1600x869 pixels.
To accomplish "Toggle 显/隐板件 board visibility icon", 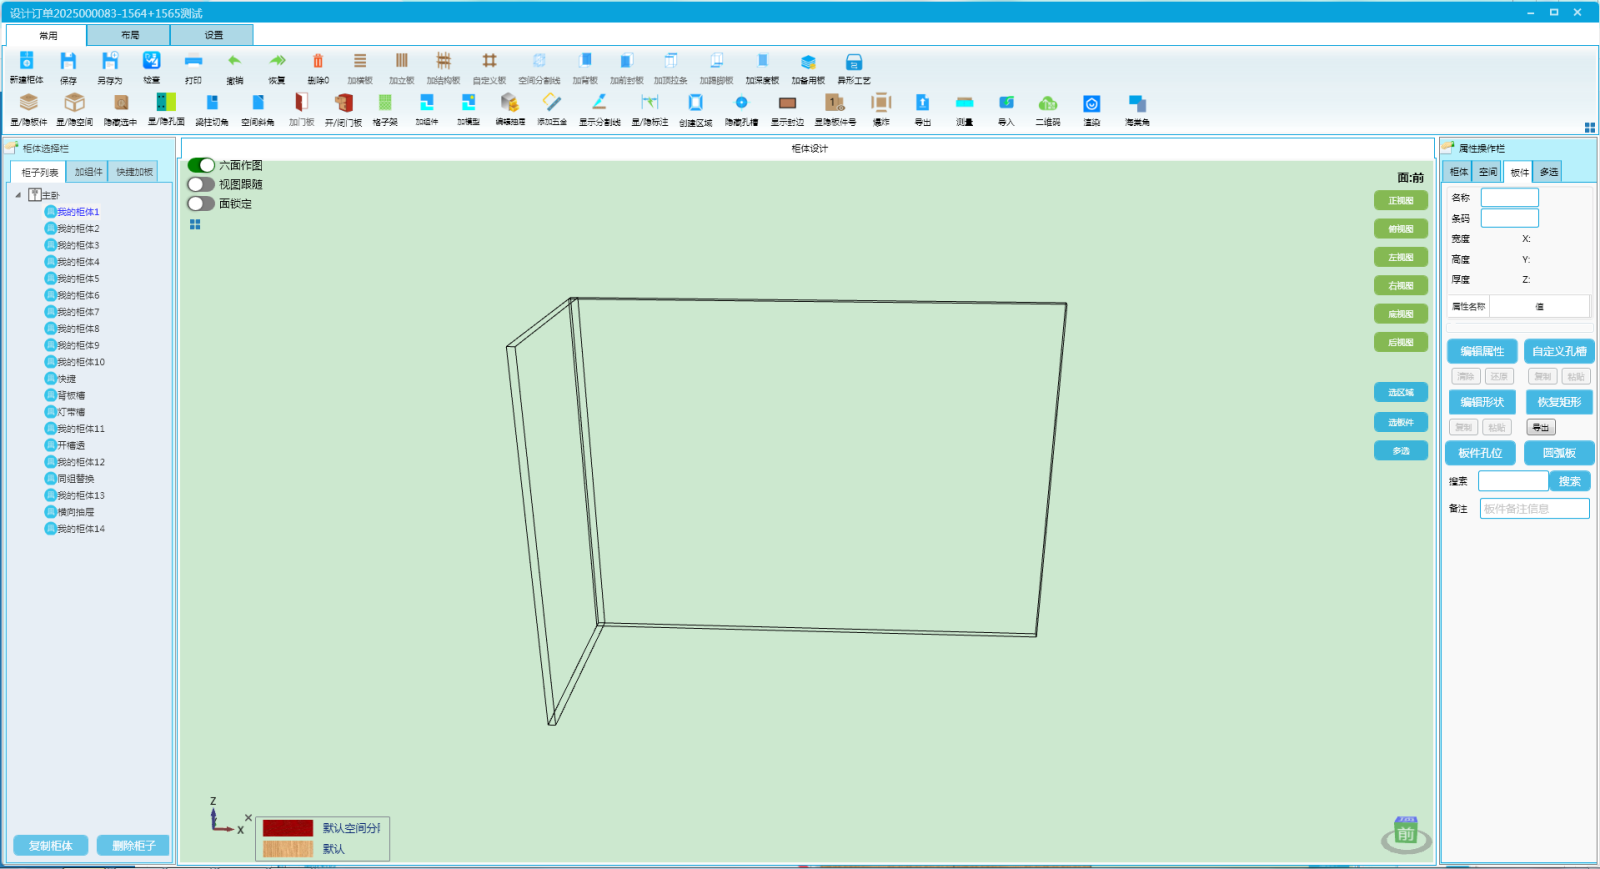I will pos(29,103).
